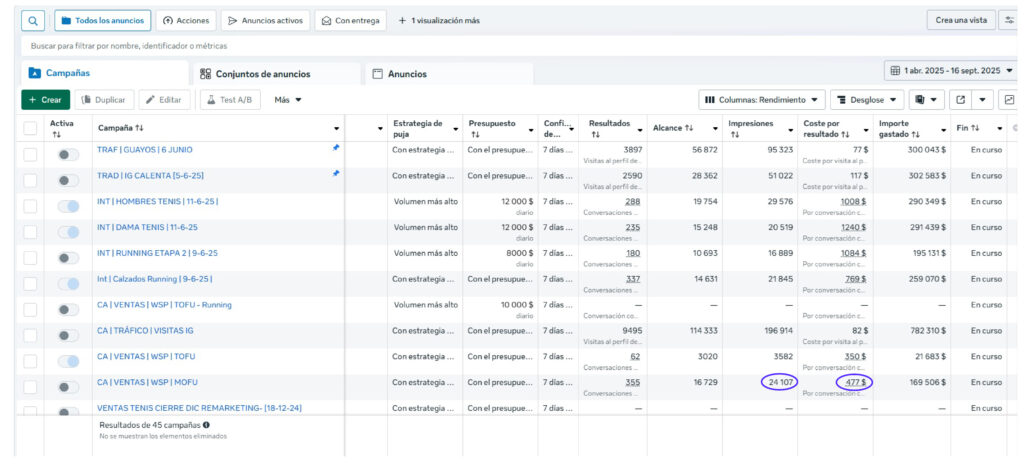
Task: Open the date range picker
Action: pos(949,71)
